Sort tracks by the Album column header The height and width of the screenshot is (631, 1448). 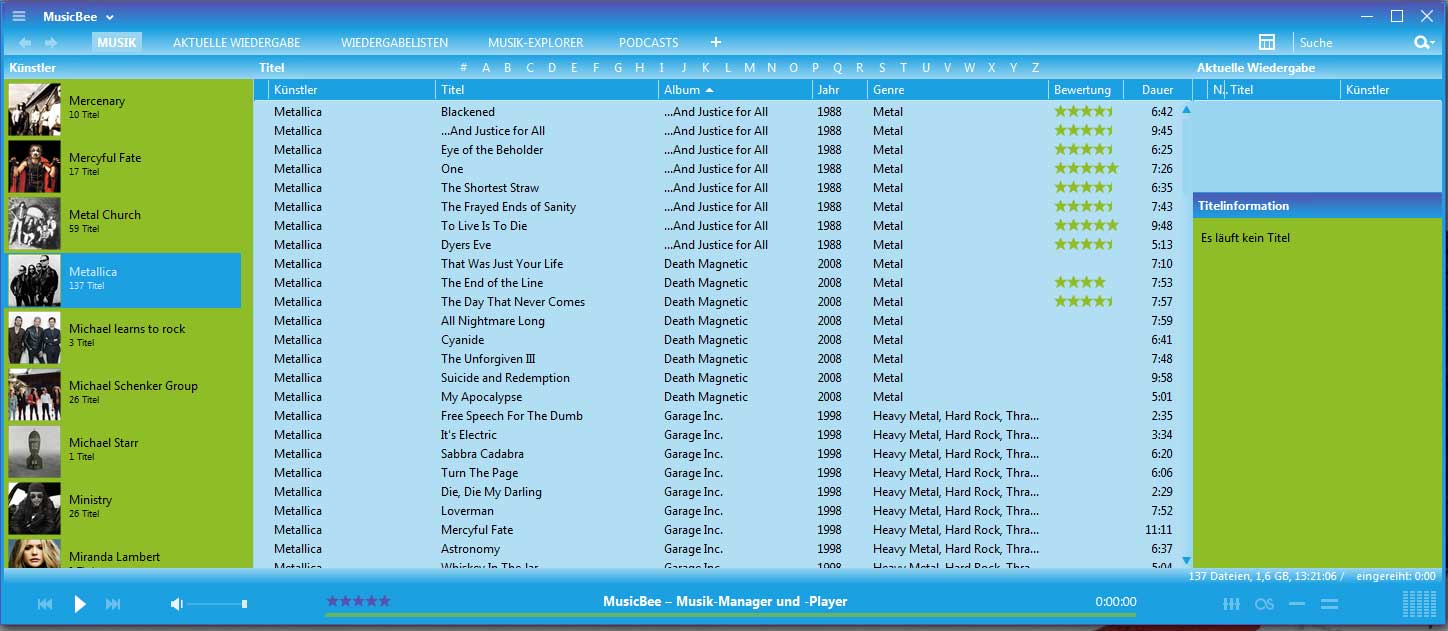pyautogui.click(x=736, y=90)
